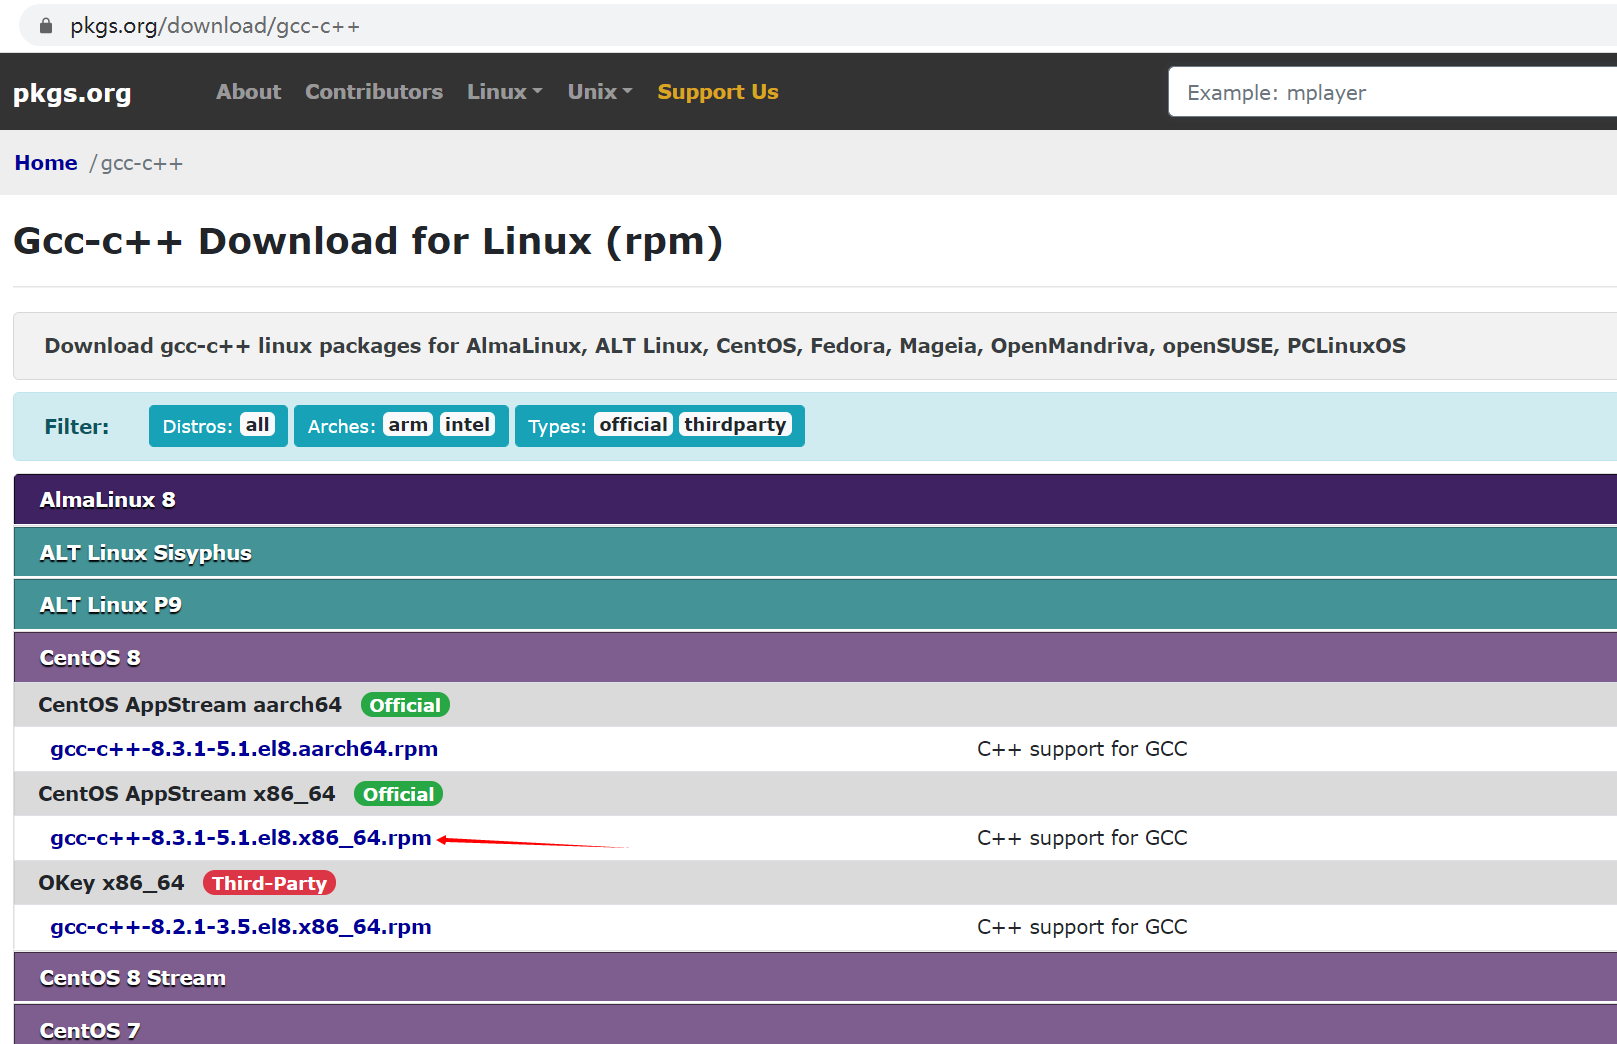Click 'C++ support for GCC' in OKey row
This screenshot has height=1044, width=1617.
(x=1082, y=927)
